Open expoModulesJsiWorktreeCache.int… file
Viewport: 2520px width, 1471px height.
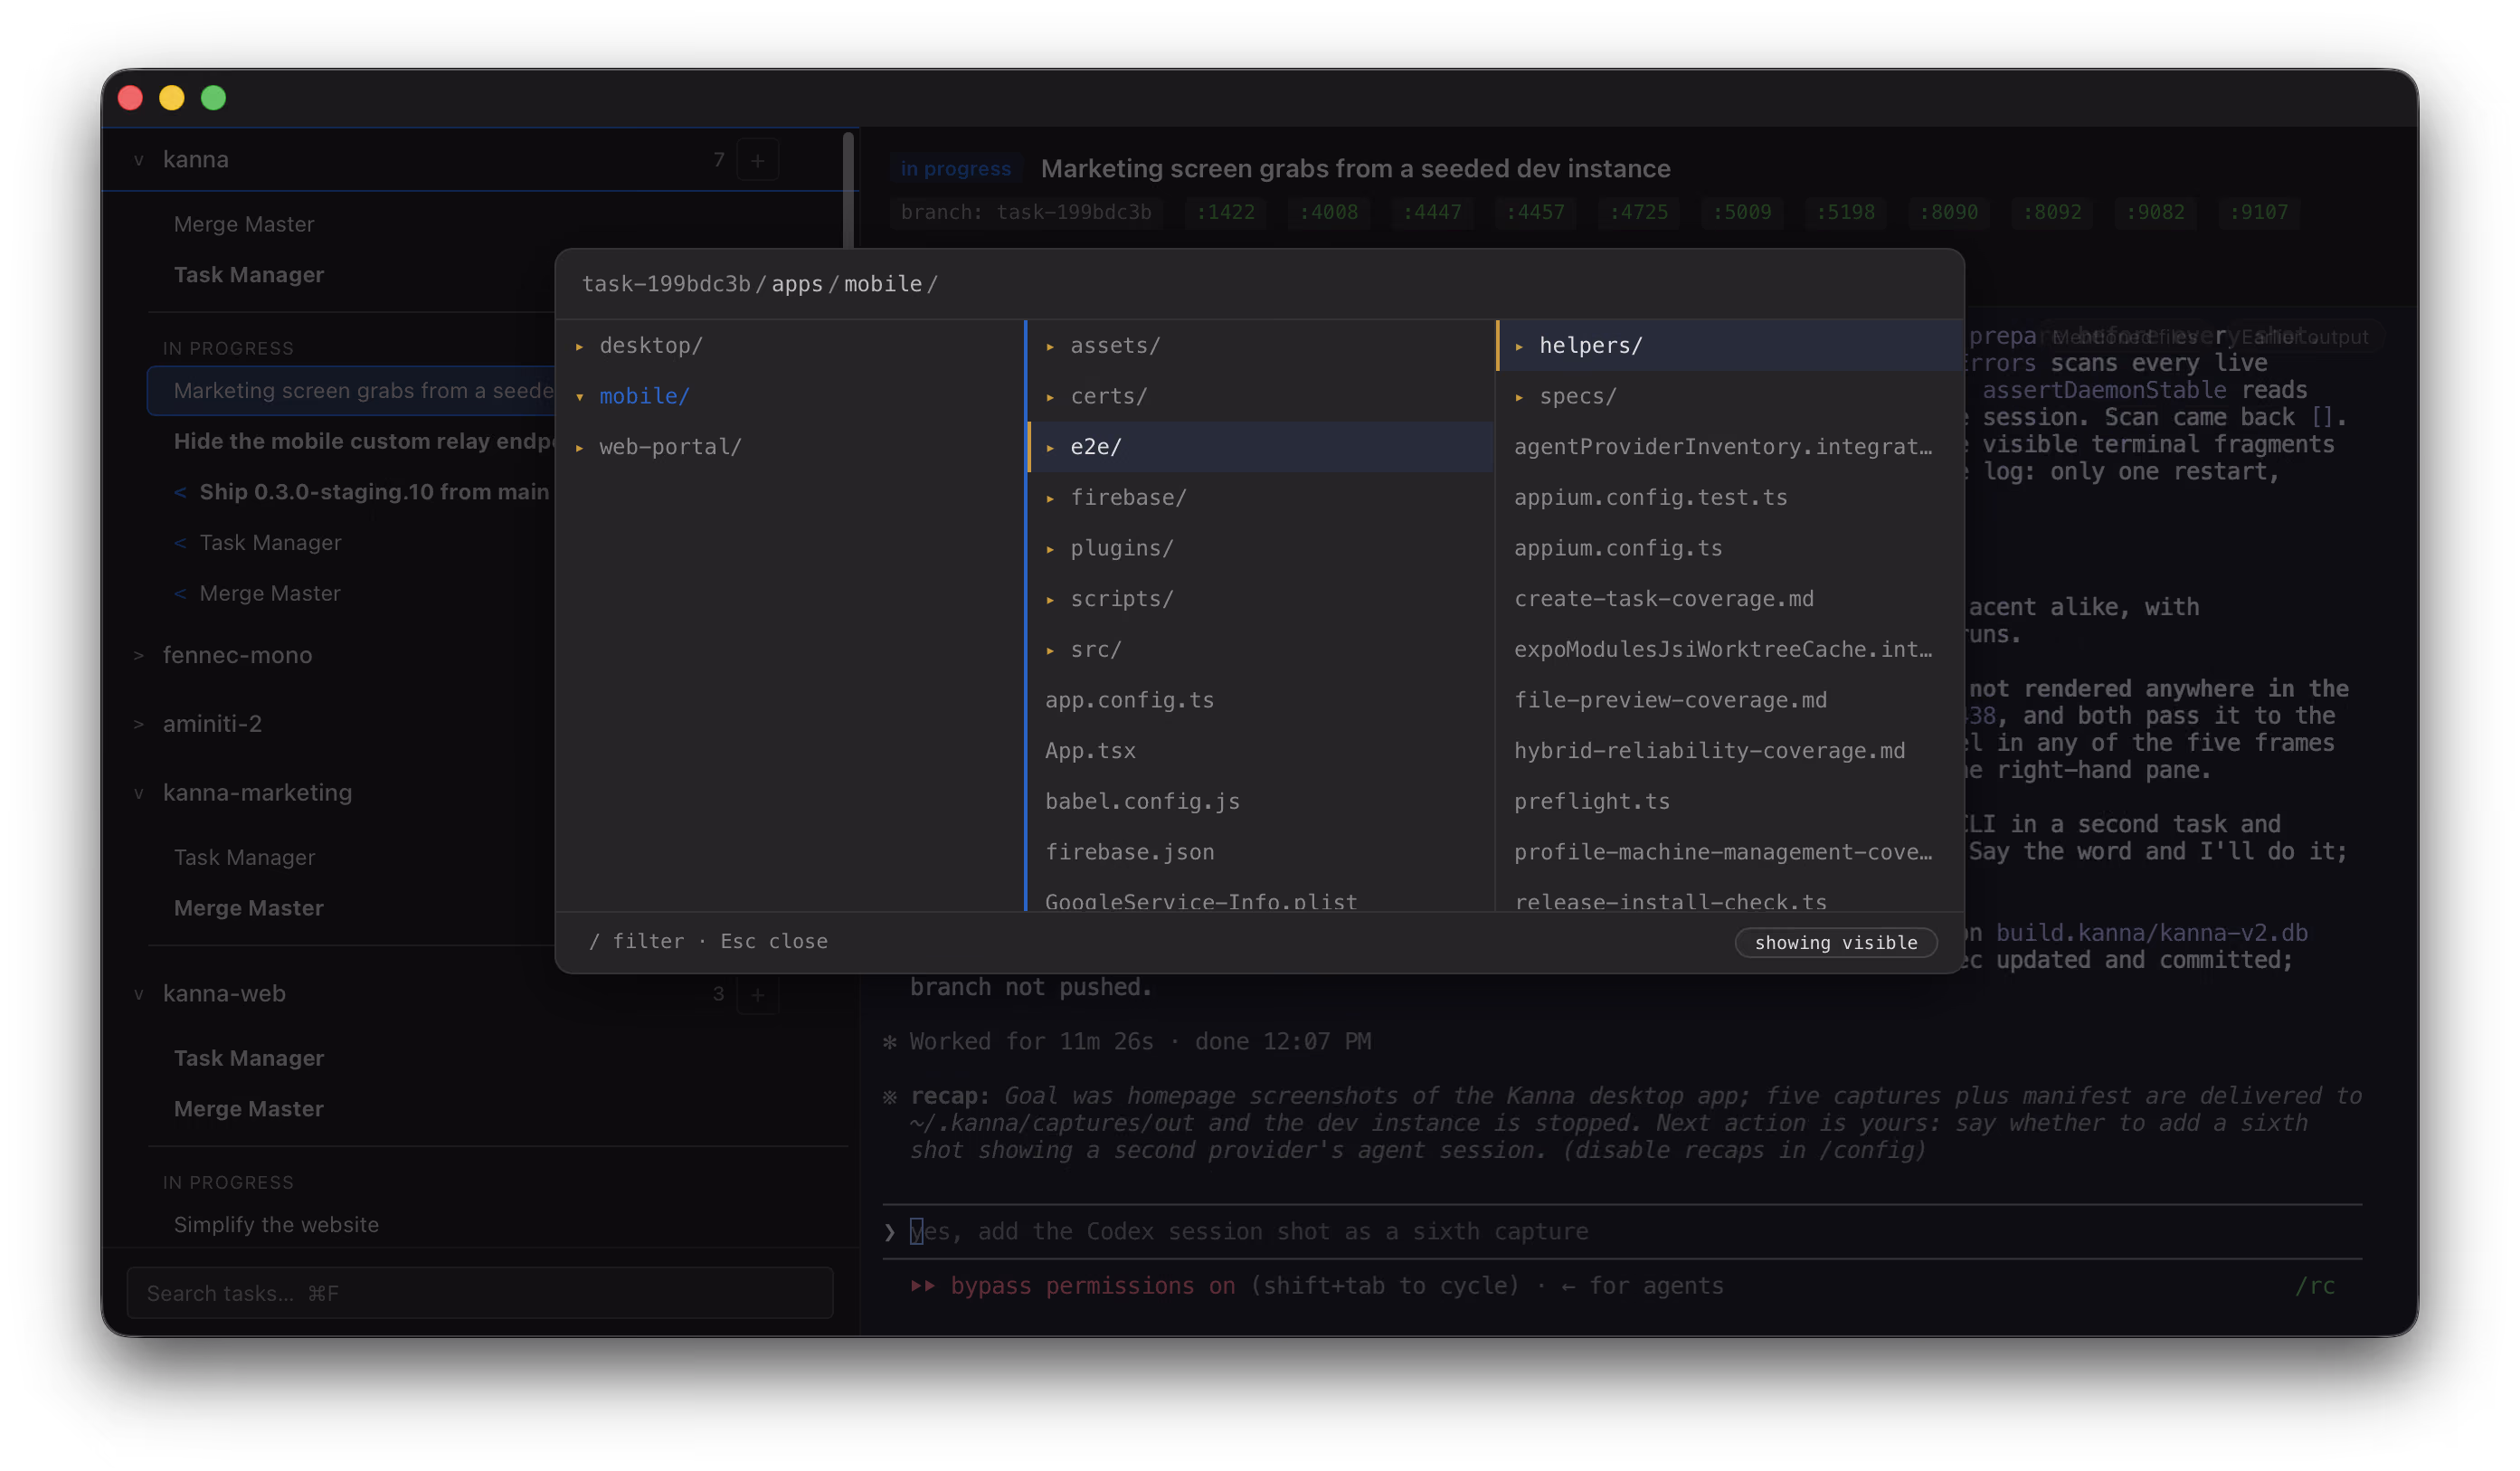1730,650
